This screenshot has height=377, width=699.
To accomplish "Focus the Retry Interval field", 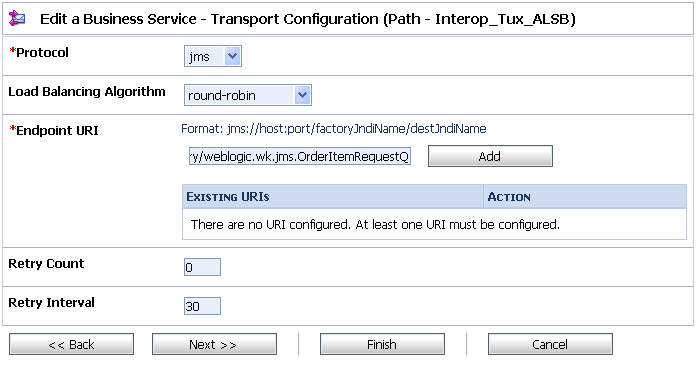I will (x=202, y=306).
